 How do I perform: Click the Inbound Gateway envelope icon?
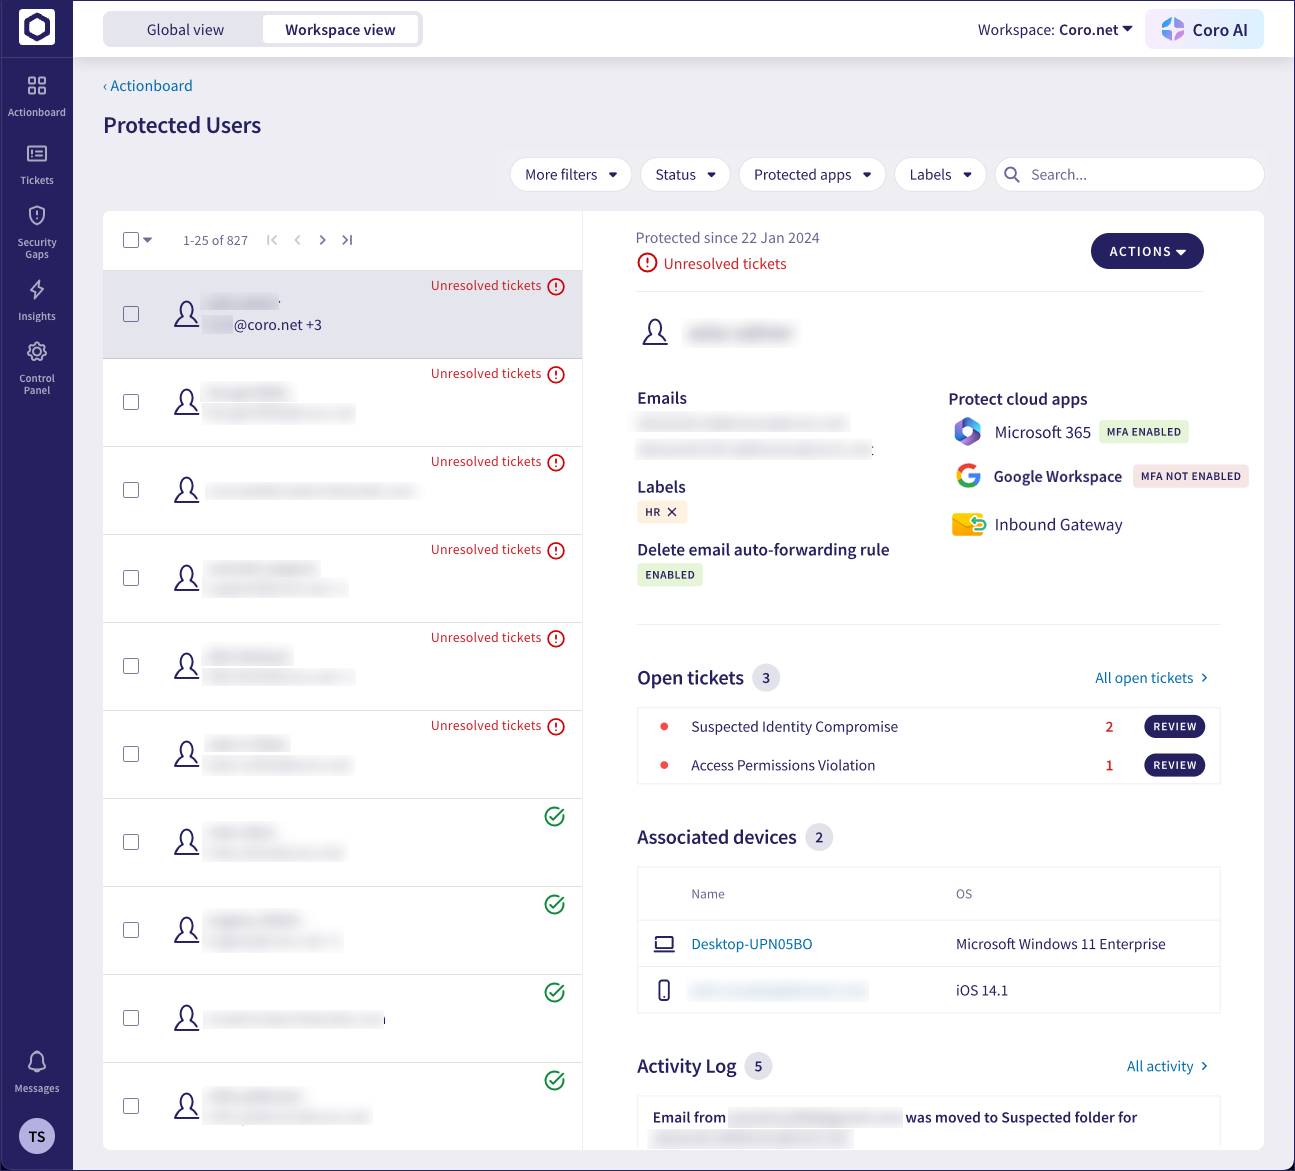(967, 523)
